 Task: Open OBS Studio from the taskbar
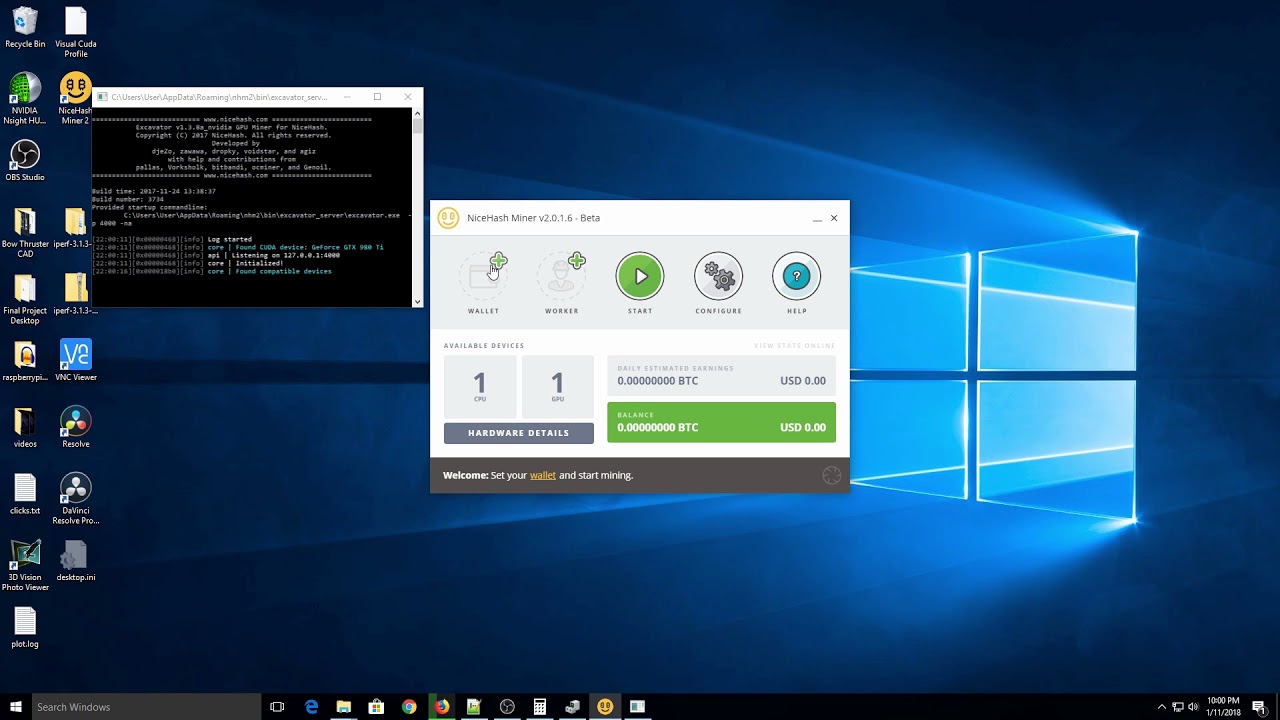[x=507, y=707]
